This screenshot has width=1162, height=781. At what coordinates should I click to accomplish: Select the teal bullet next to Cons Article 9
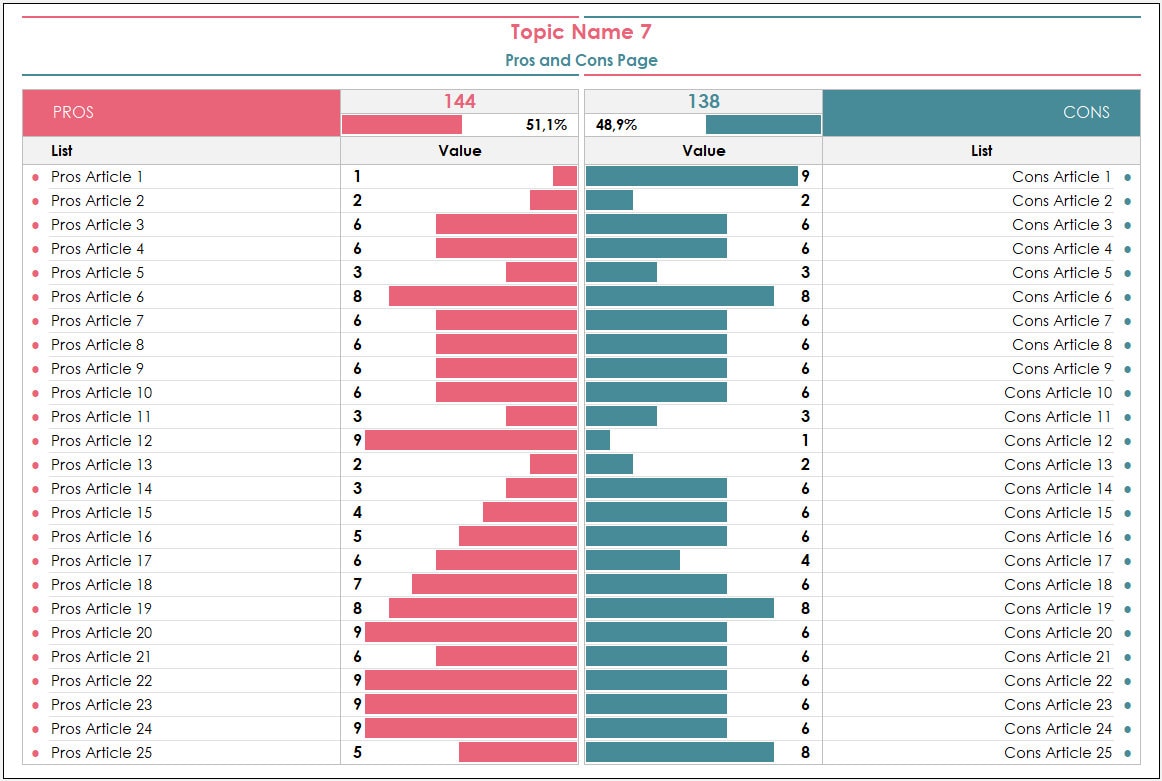1127,370
